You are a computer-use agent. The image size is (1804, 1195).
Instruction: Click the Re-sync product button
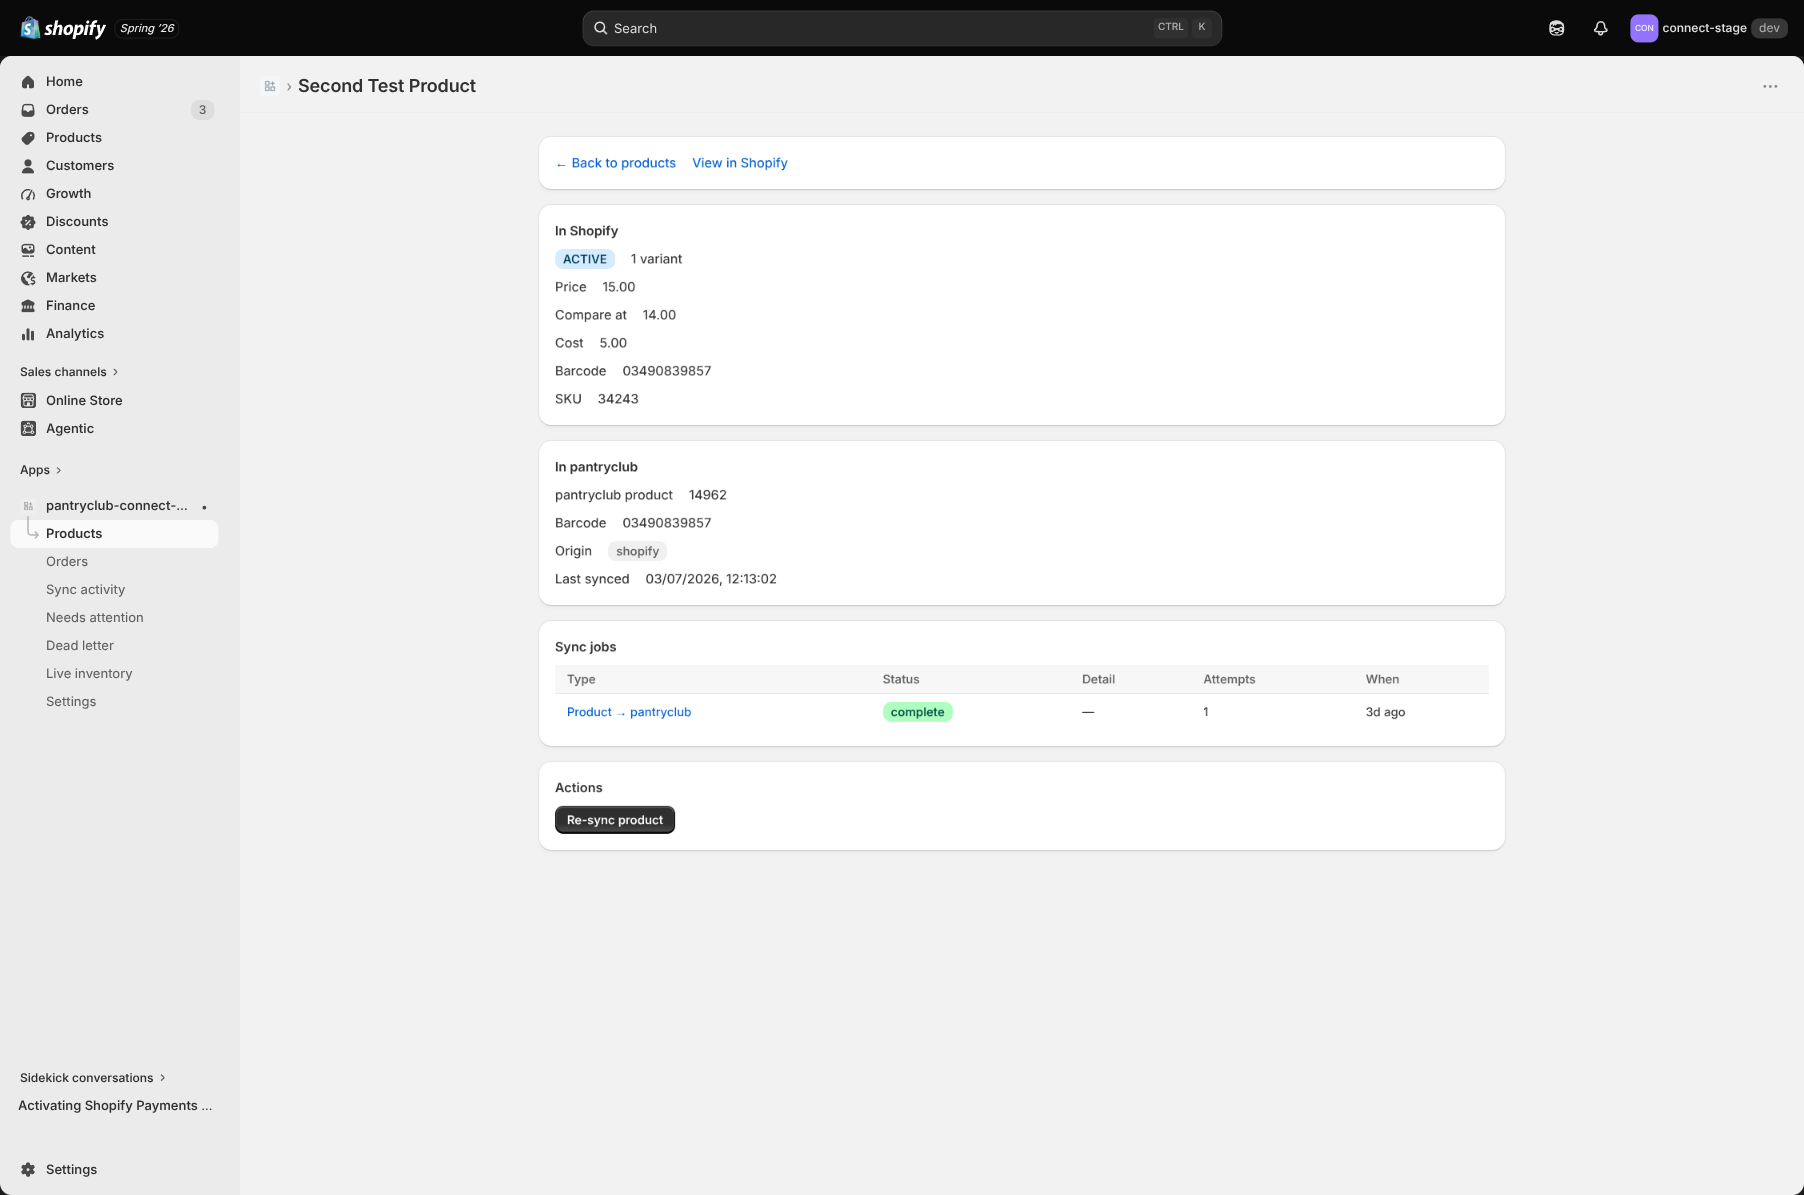615,820
